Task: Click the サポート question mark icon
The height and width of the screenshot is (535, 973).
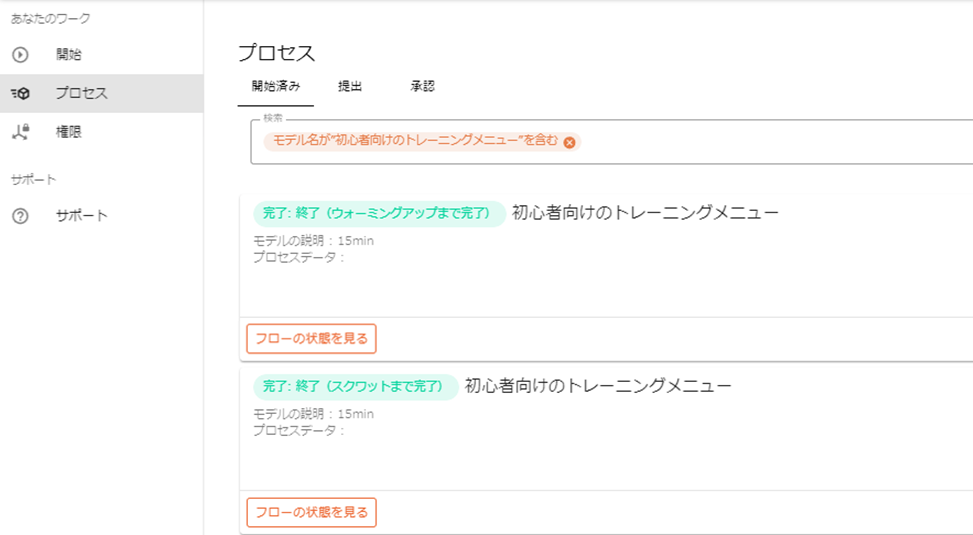Action: pyautogui.click(x=20, y=216)
